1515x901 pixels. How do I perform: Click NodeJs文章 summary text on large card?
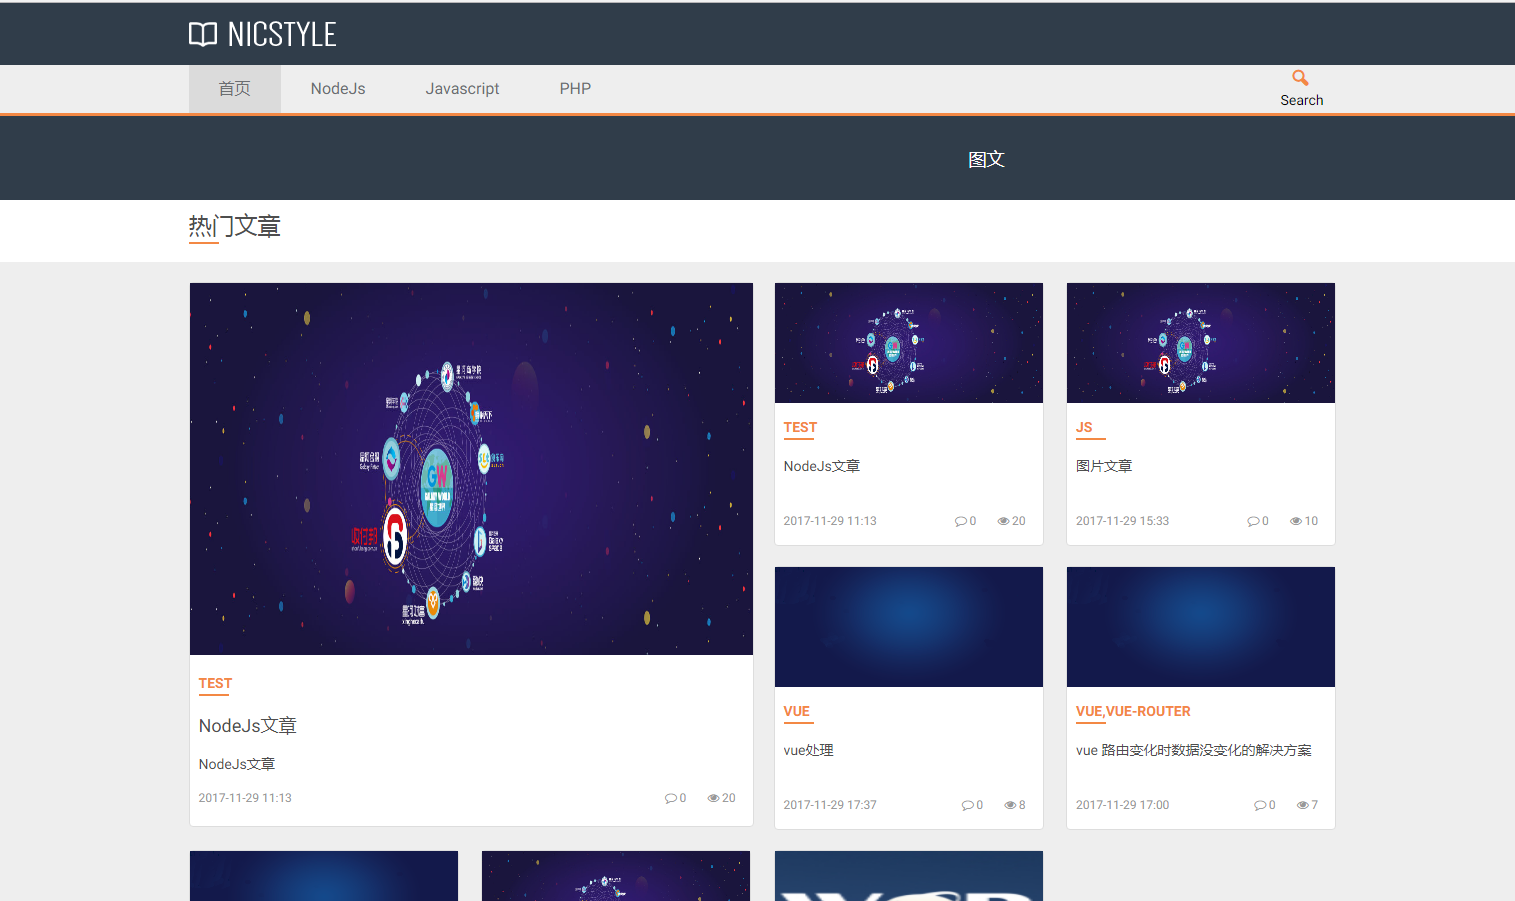click(x=237, y=764)
